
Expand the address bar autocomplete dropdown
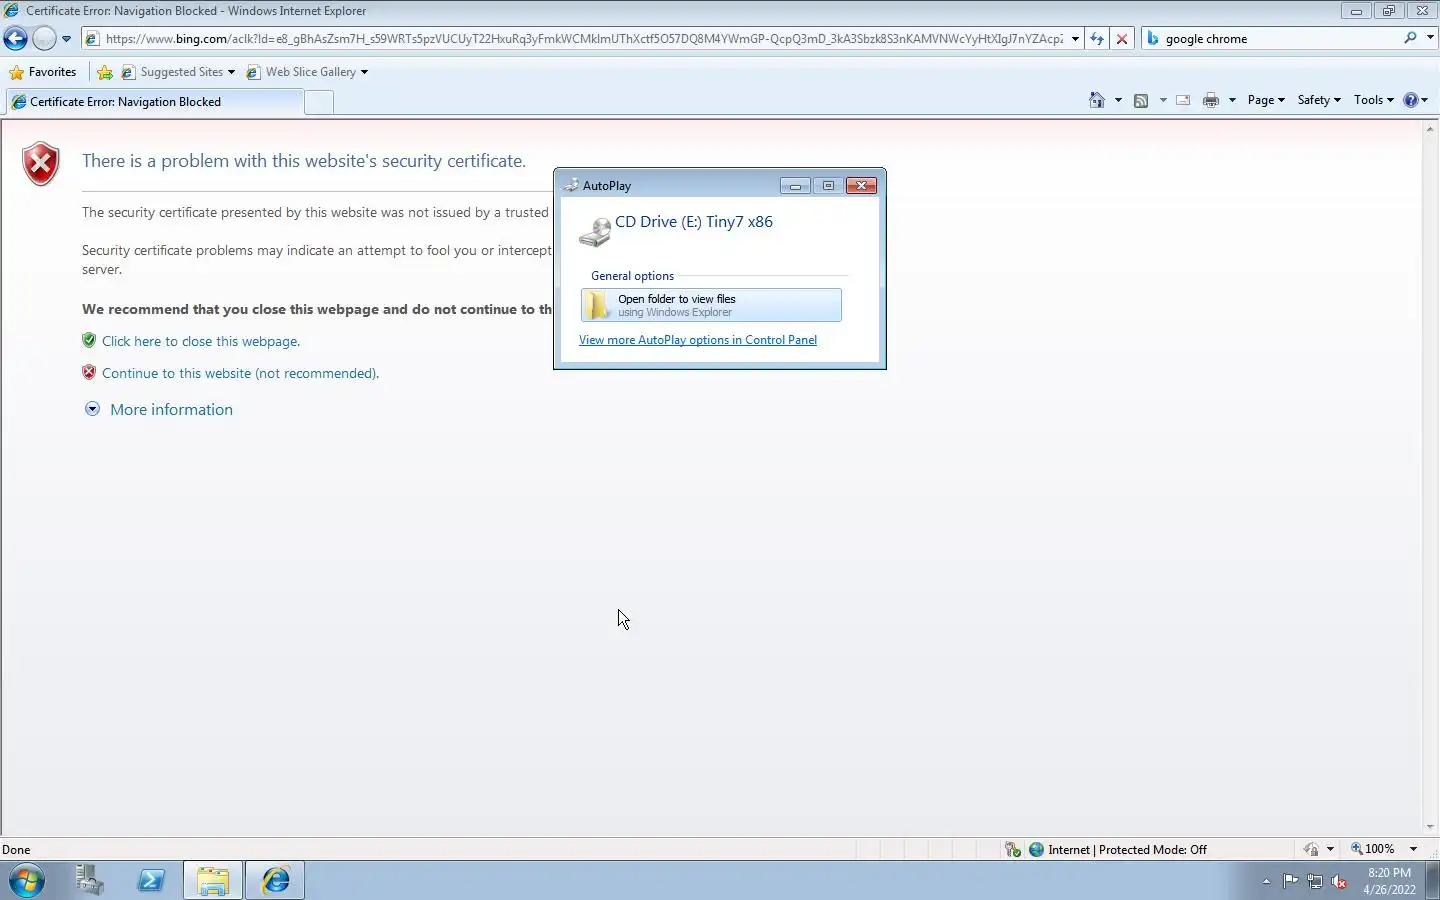point(1075,39)
